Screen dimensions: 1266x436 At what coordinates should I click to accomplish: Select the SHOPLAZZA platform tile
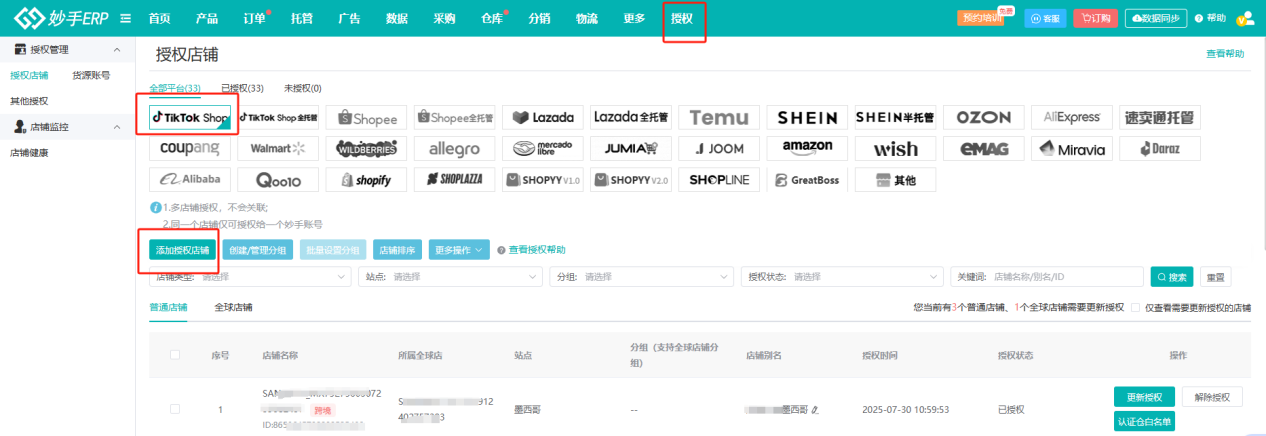tap(454, 180)
